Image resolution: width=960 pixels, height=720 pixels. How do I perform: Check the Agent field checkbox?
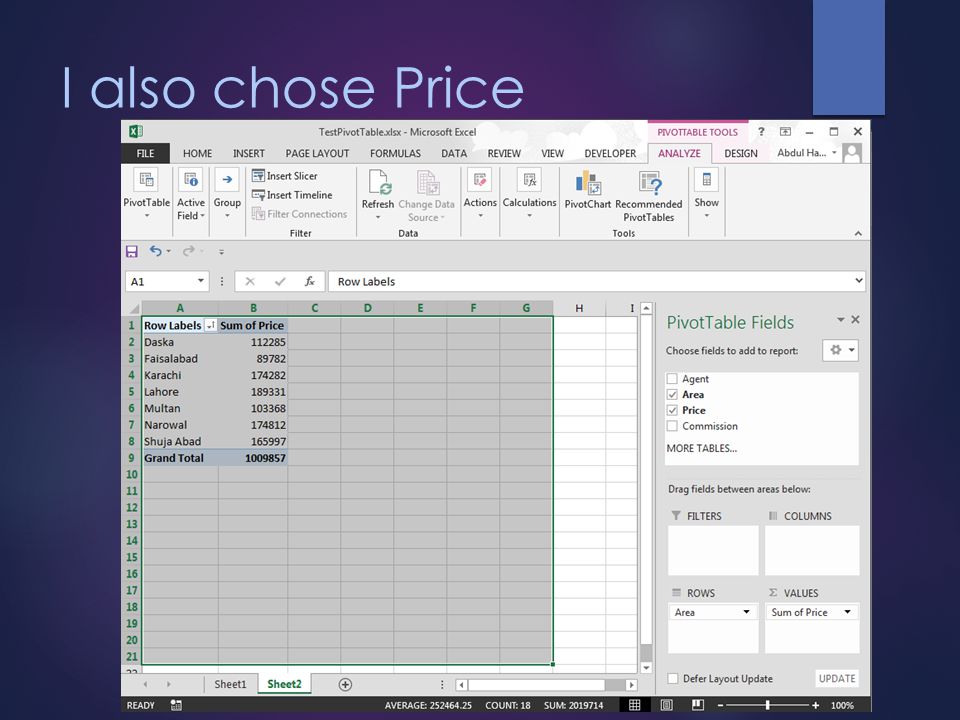tap(672, 379)
